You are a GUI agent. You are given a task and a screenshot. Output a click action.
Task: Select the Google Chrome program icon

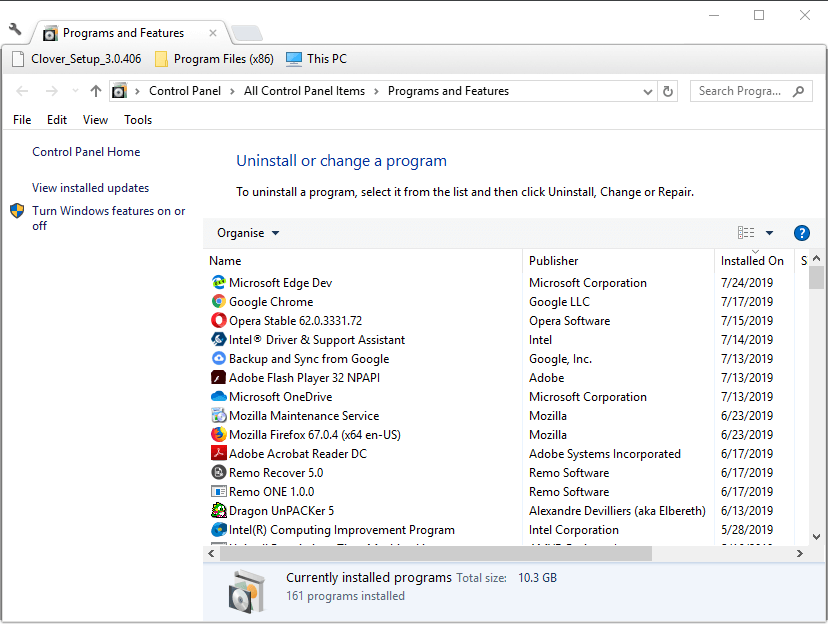point(219,301)
